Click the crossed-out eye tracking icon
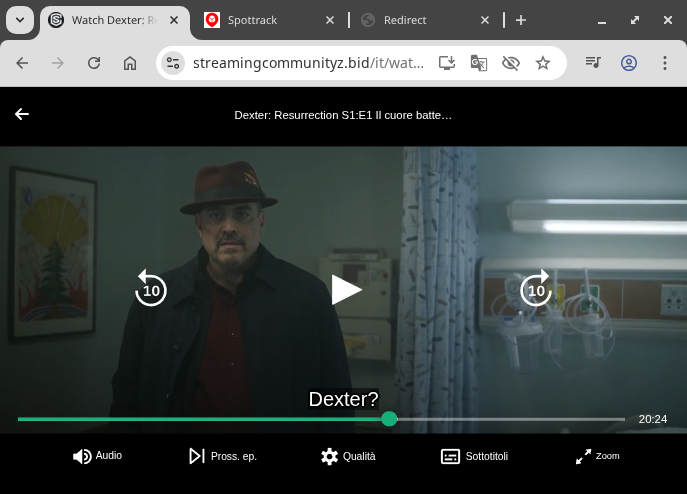Screen dimensions: 687x494 tap(511, 63)
